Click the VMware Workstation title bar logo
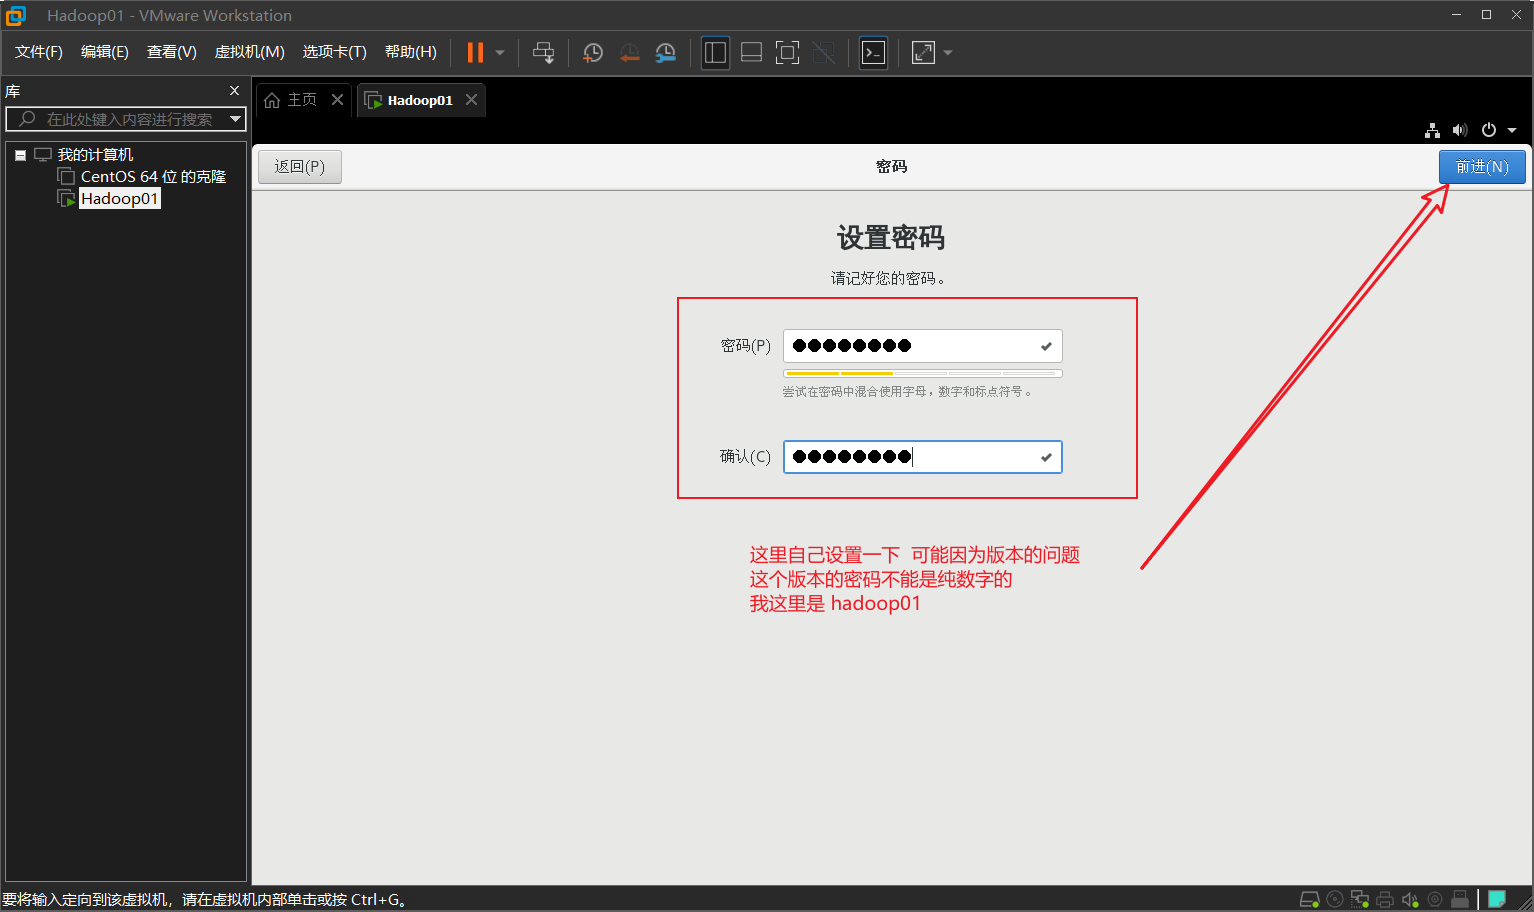 point(16,16)
